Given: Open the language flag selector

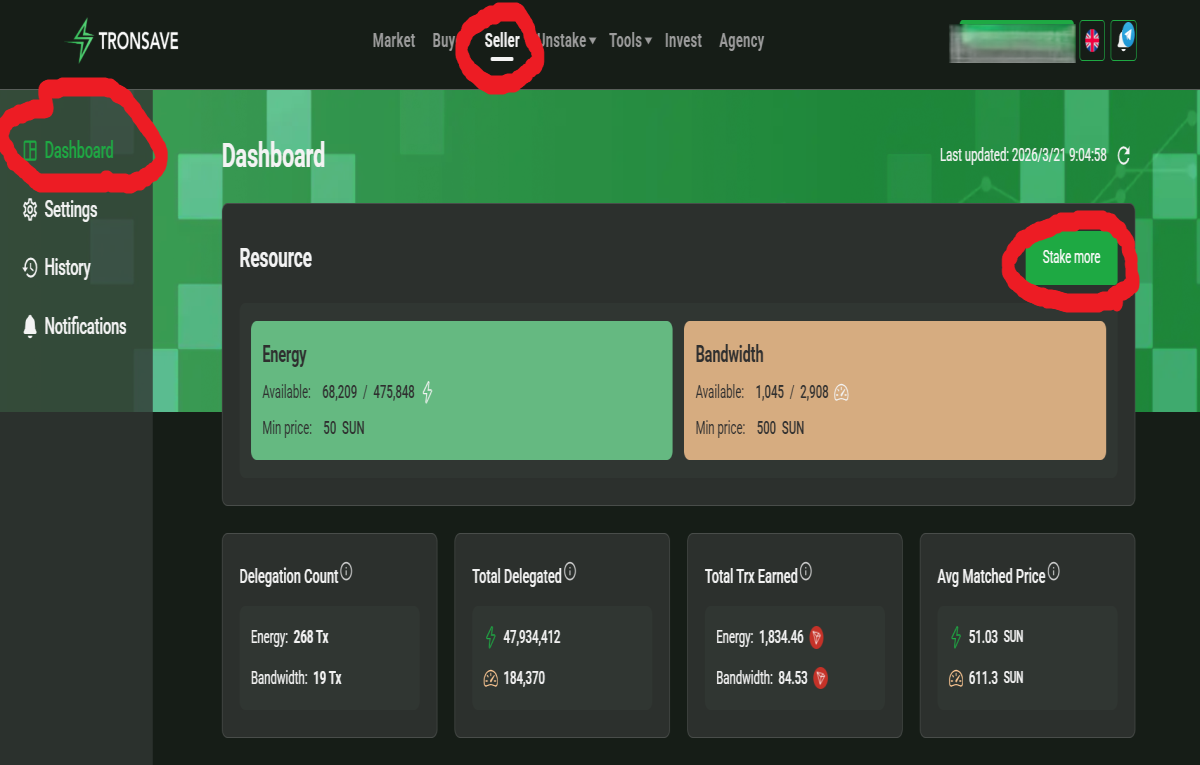Looking at the screenshot, I should click(1092, 41).
